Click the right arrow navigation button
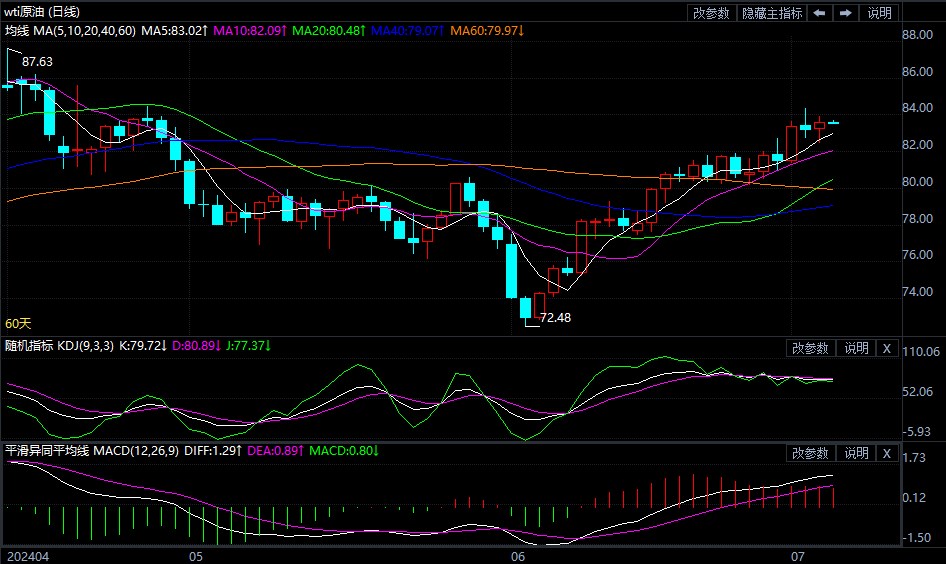 845,13
